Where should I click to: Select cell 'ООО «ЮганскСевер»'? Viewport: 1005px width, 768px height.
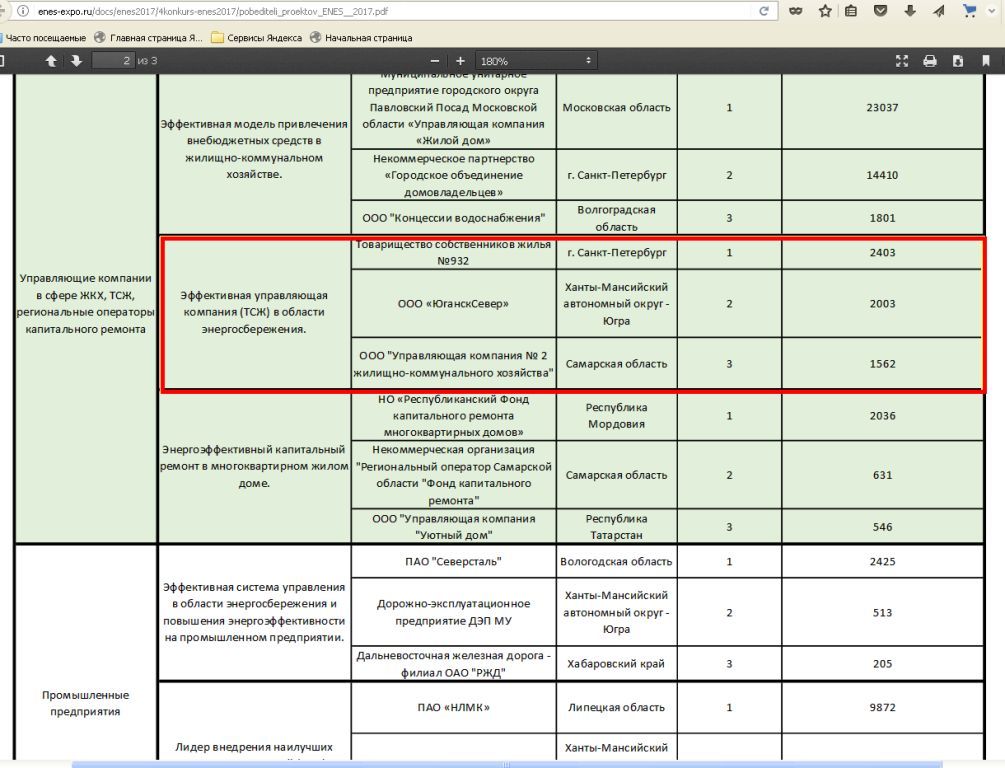point(453,304)
